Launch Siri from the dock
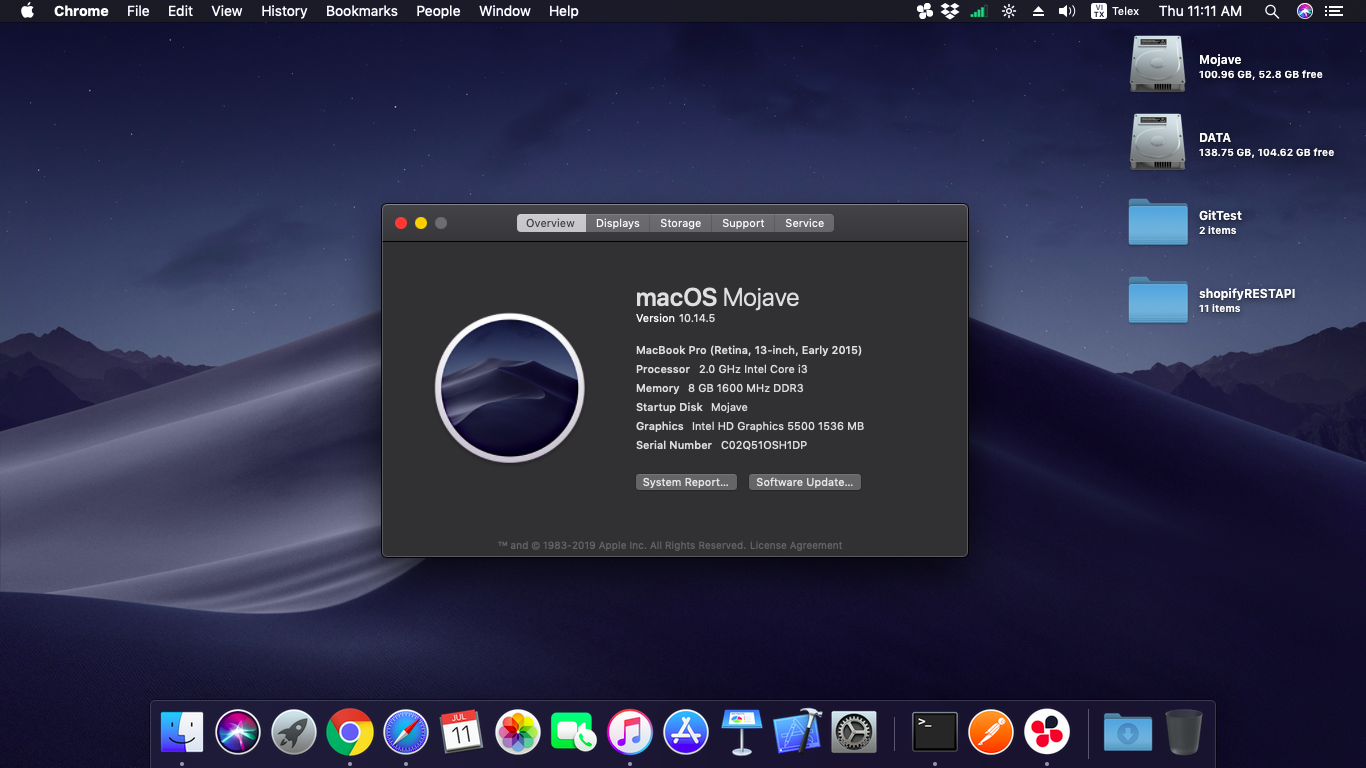The width and height of the screenshot is (1366, 768). point(238,733)
